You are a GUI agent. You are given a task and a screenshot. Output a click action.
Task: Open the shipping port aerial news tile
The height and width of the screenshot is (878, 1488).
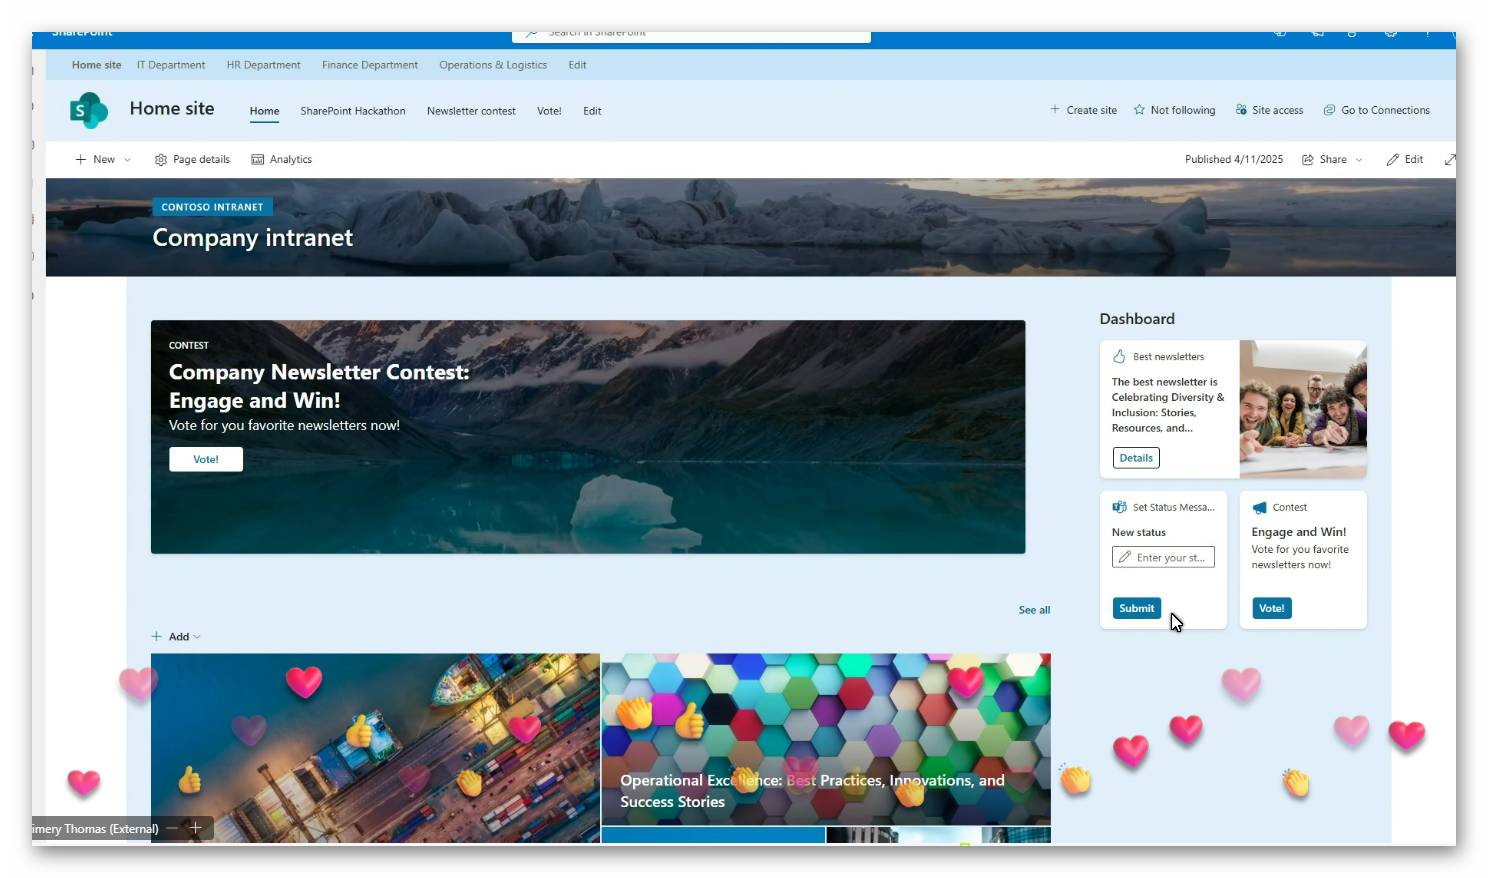point(375,748)
